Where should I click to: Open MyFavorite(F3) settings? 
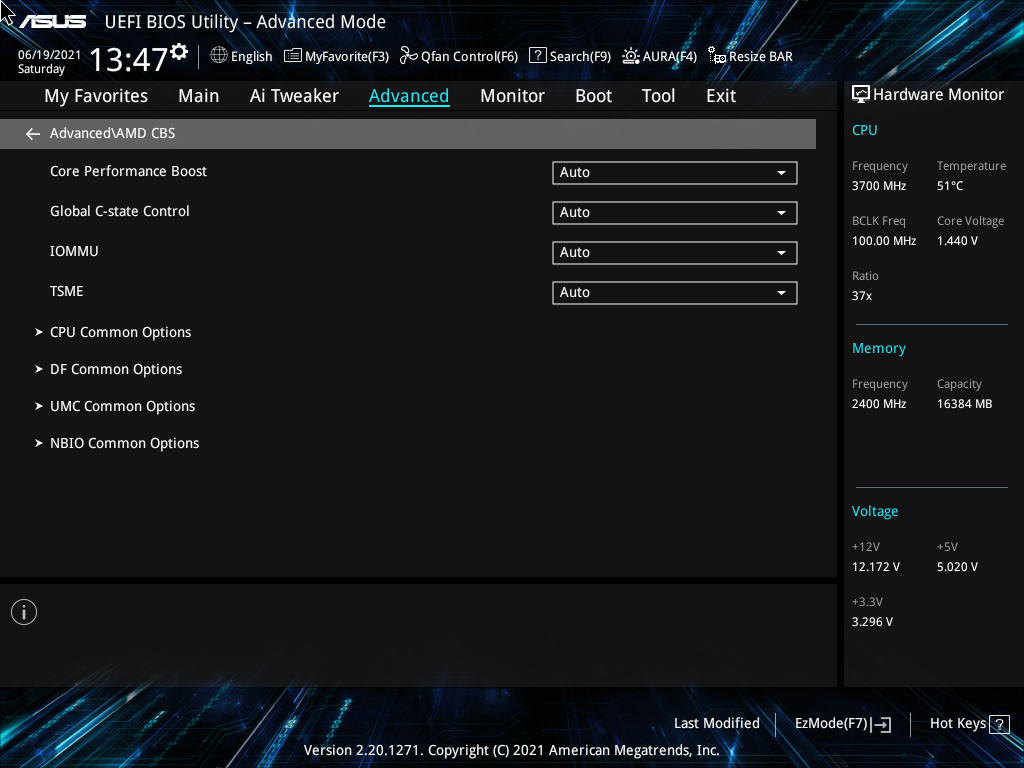[336, 56]
